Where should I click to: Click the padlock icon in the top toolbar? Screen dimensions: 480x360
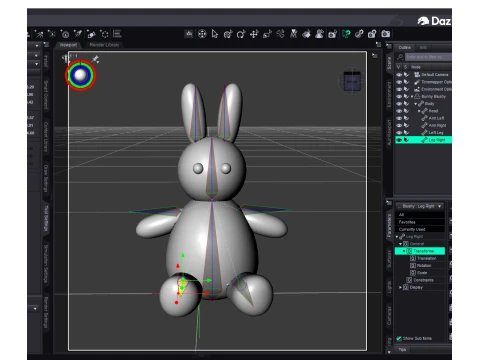[x=372, y=34]
